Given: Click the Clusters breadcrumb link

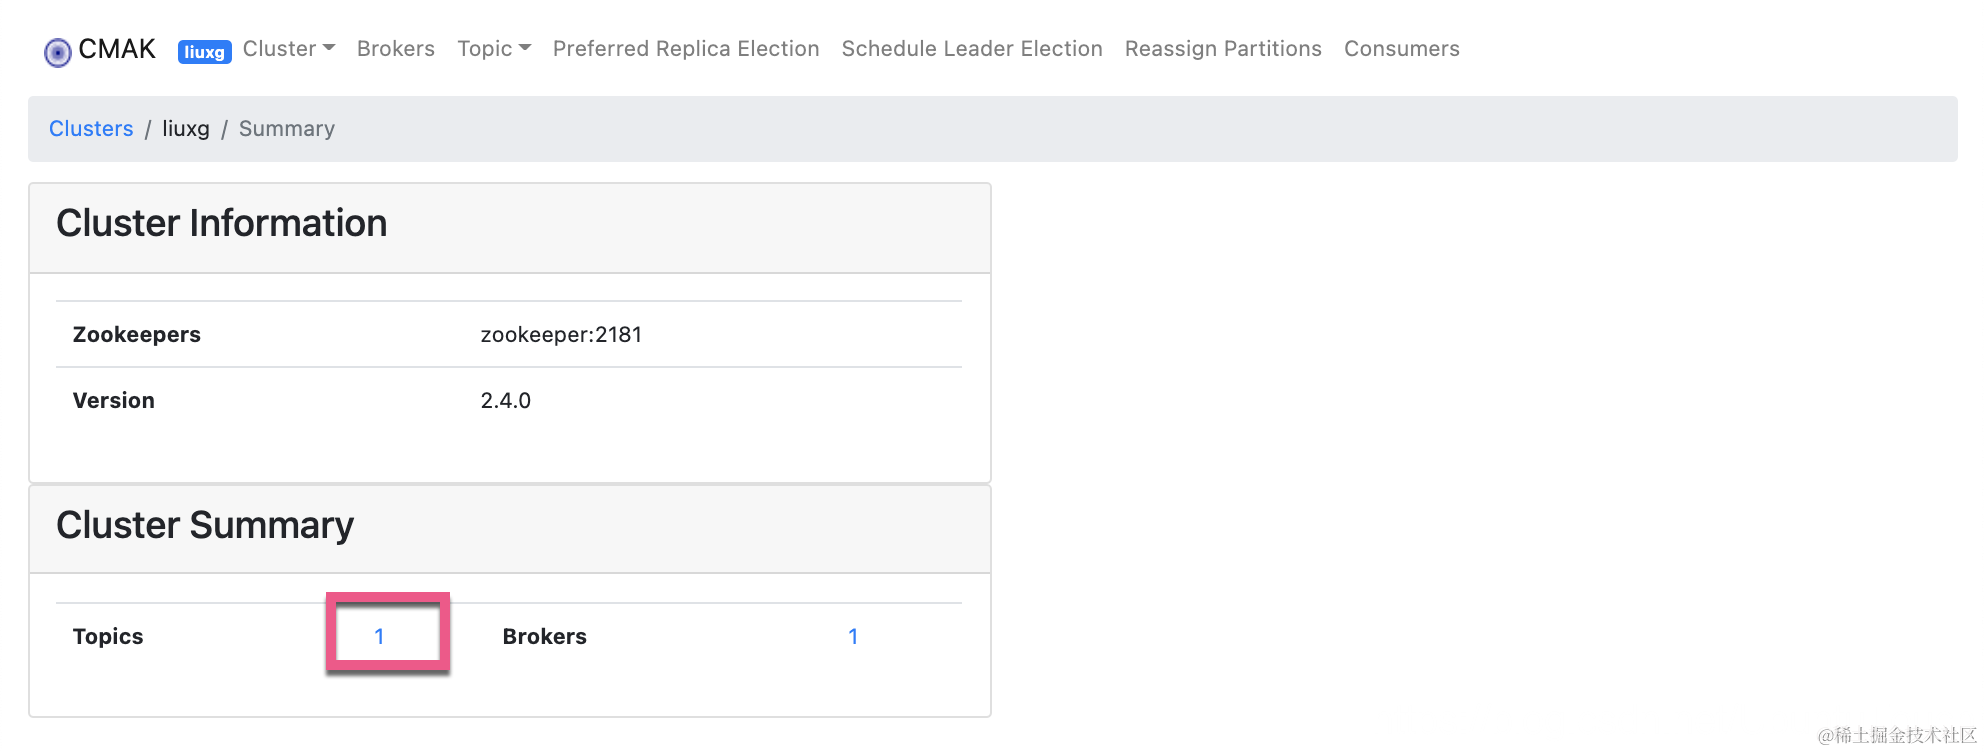Looking at the screenshot, I should pos(91,129).
